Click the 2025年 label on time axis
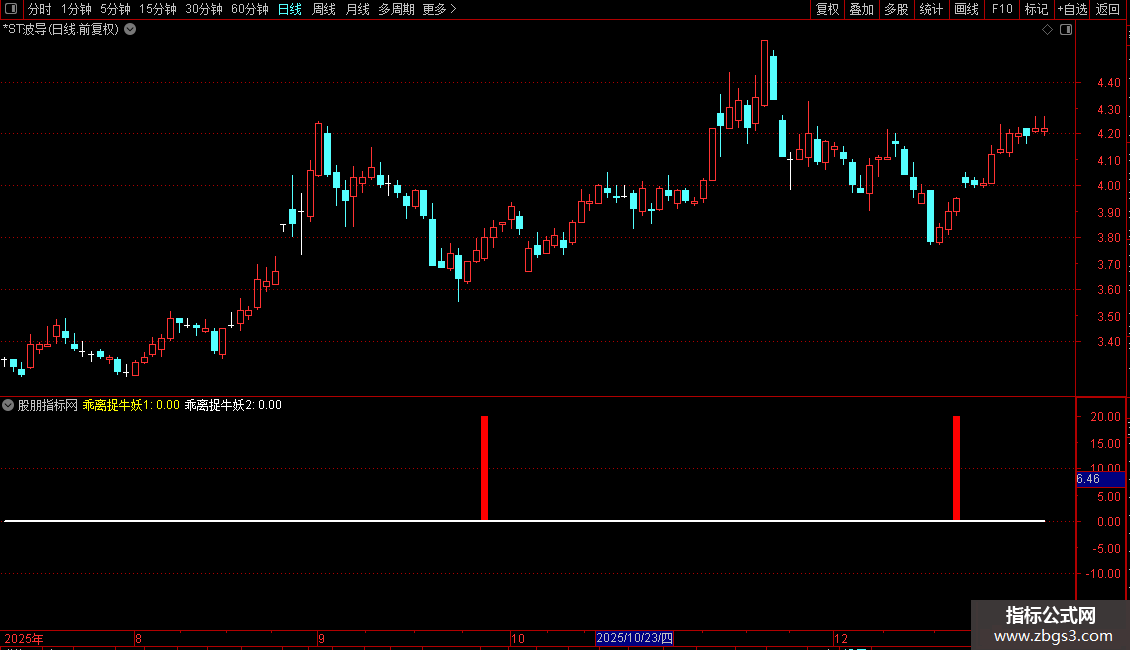 (24, 638)
